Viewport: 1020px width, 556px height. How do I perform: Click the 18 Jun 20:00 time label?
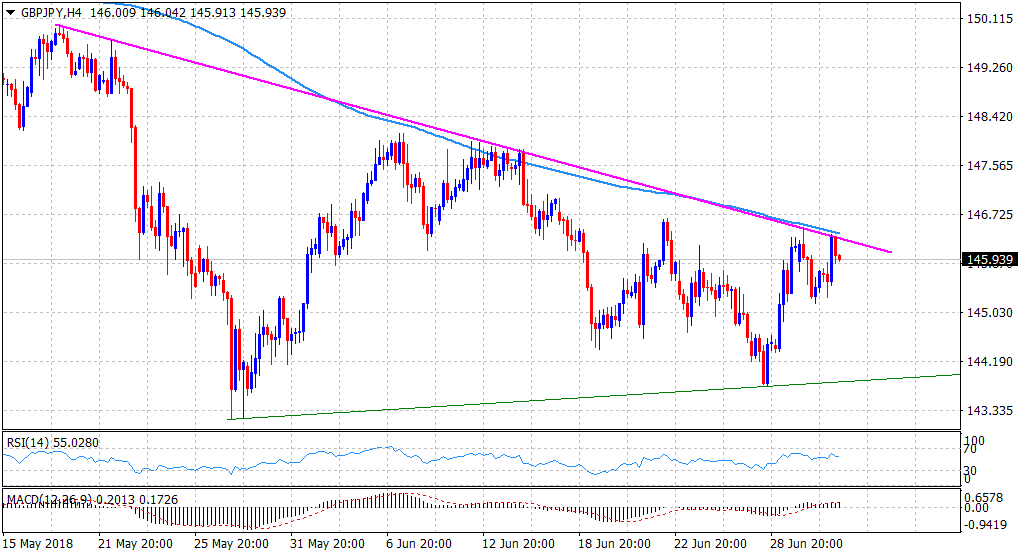[614, 543]
